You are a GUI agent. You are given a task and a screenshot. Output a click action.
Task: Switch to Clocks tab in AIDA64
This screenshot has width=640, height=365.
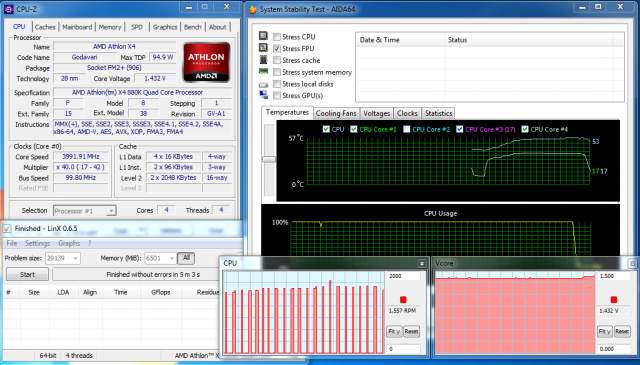[407, 114]
